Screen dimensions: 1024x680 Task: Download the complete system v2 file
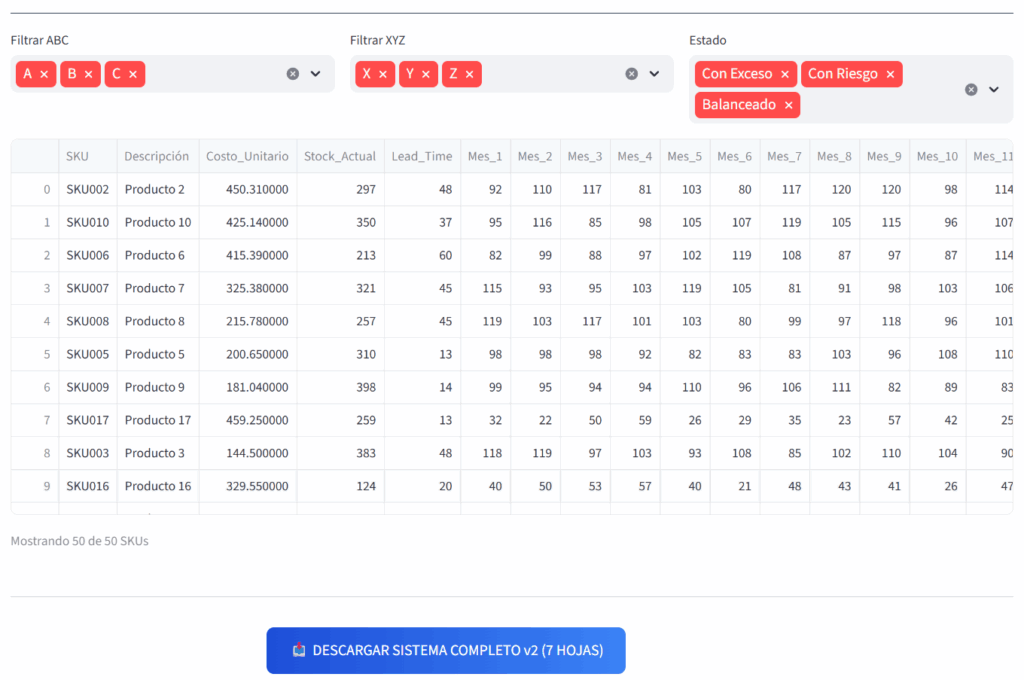pos(446,650)
